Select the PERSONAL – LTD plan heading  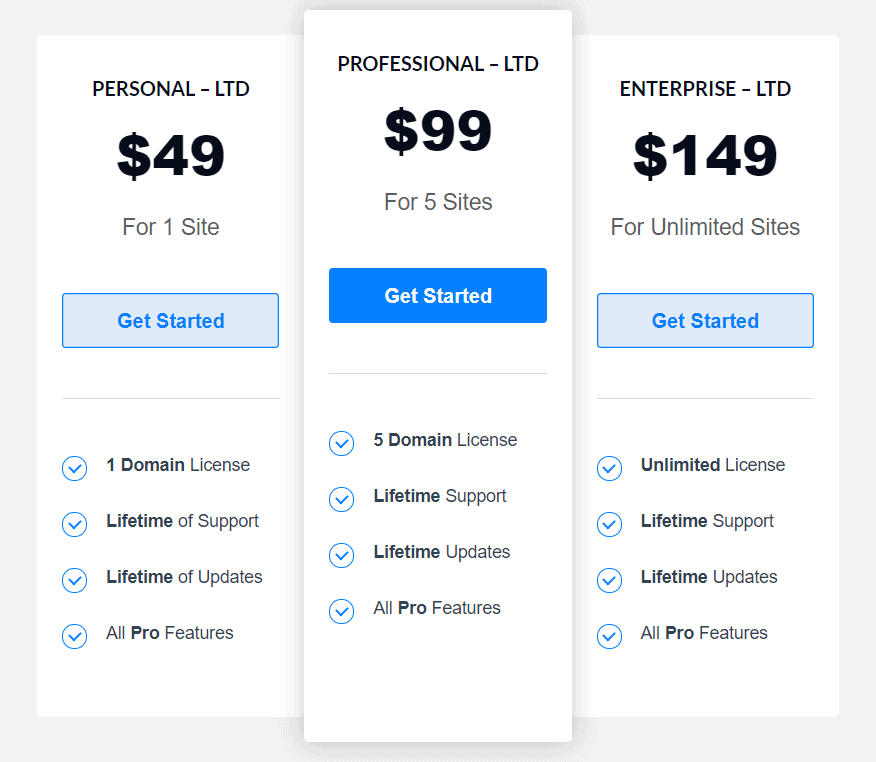point(170,89)
